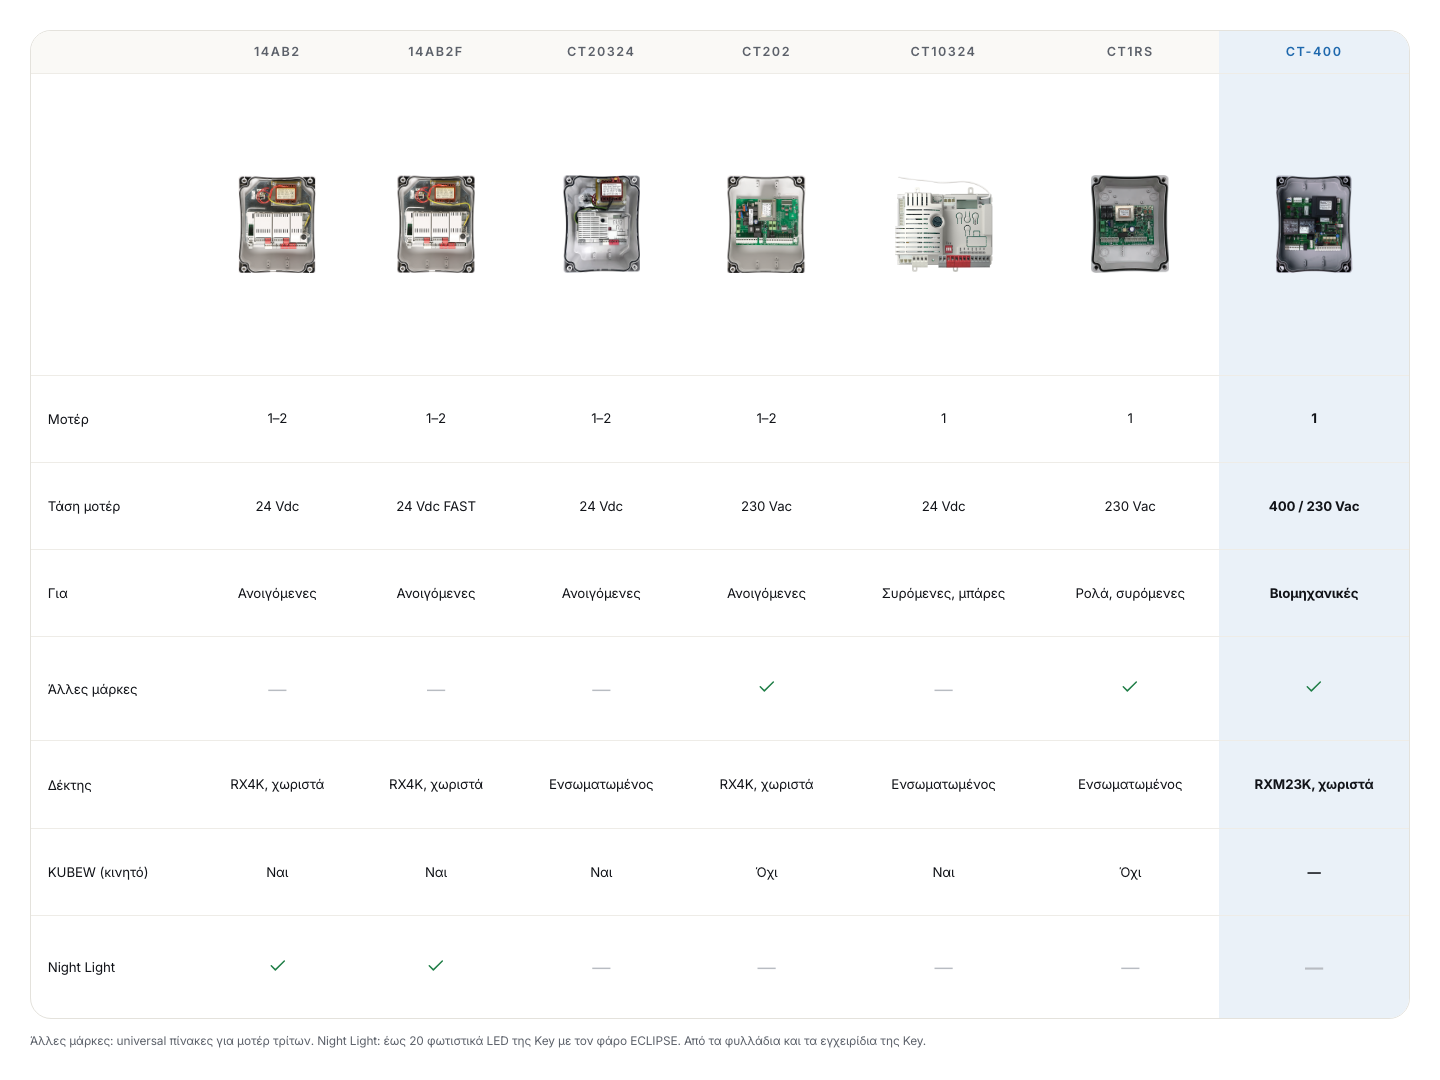1440x1080 pixels.
Task: Click the footnote text about 'Άλλες μάρκες'
Action: (478, 1041)
